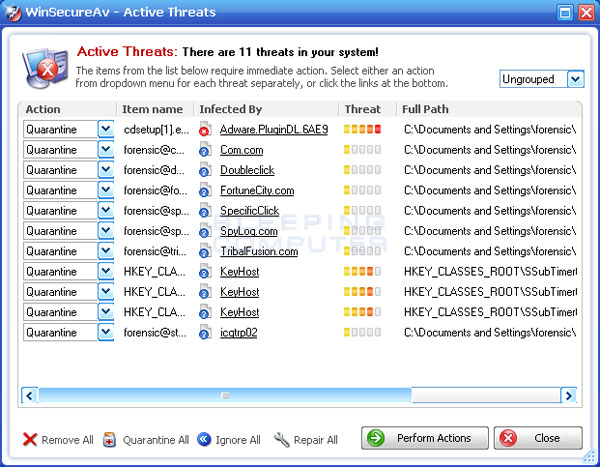Sort by the Action column header

(67, 109)
